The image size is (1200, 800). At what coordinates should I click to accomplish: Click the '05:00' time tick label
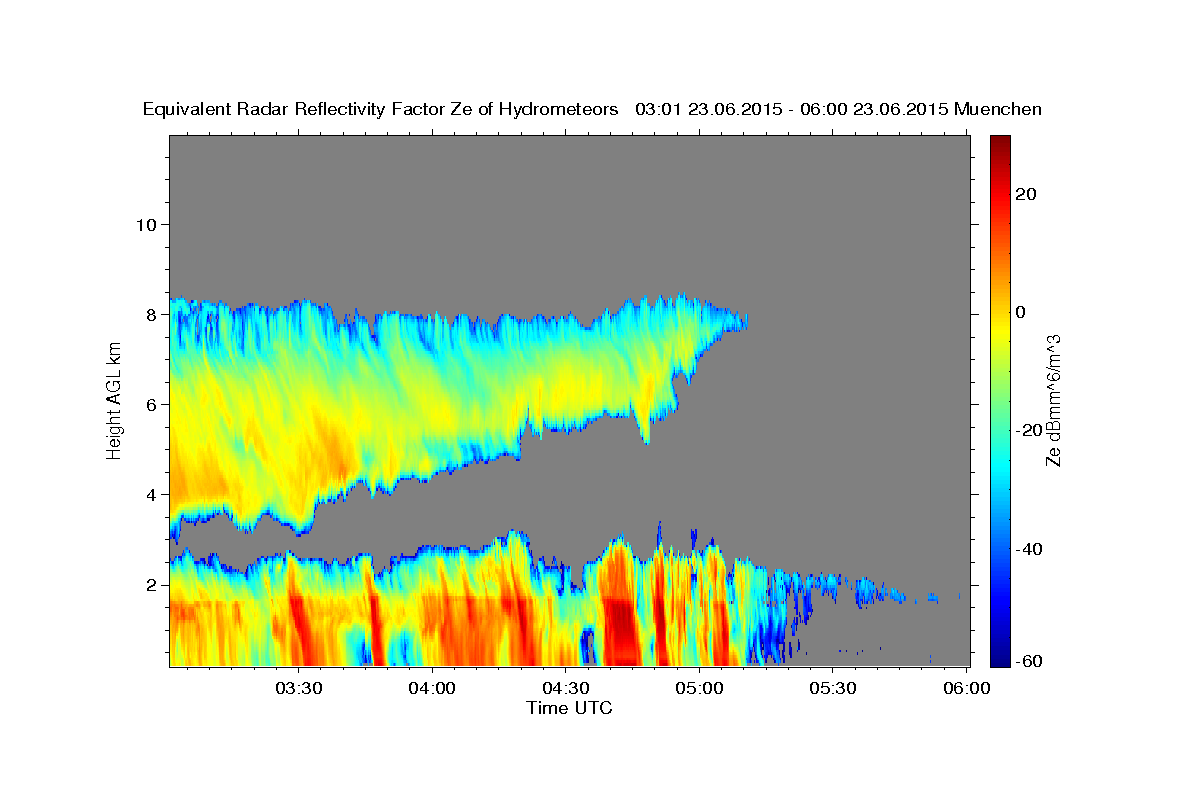coord(699,689)
